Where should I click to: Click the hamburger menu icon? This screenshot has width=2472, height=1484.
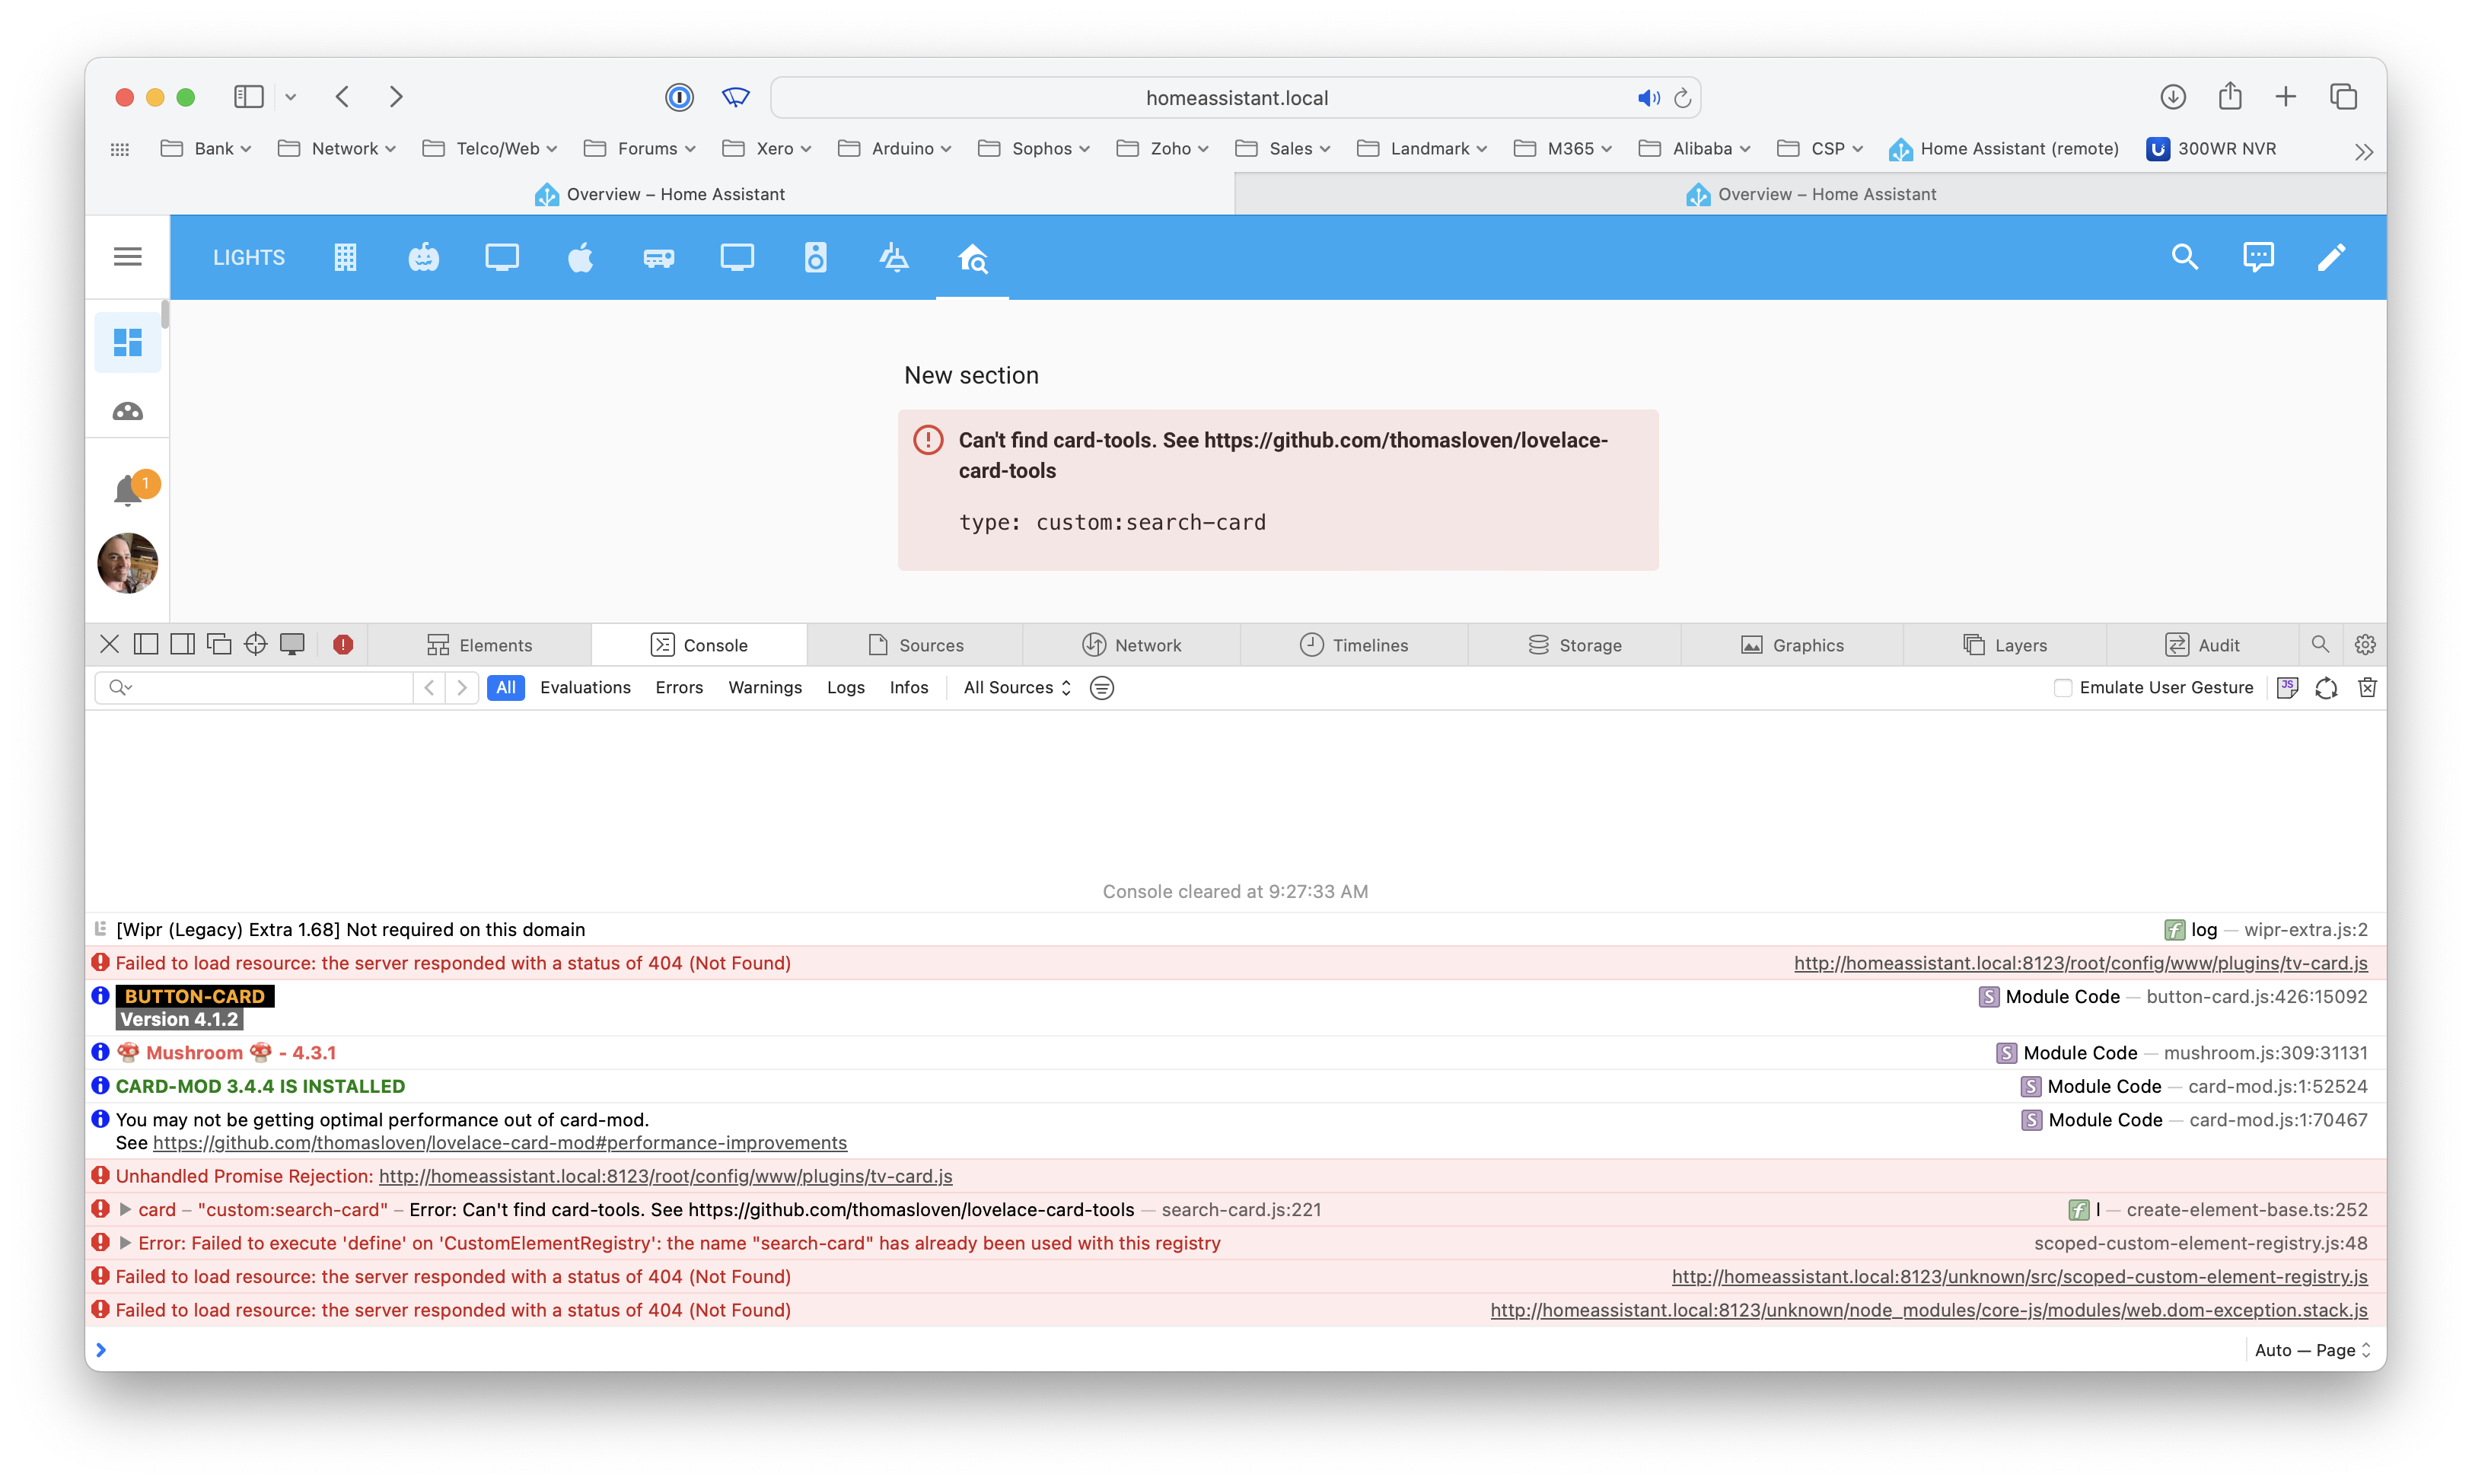click(x=127, y=257)
